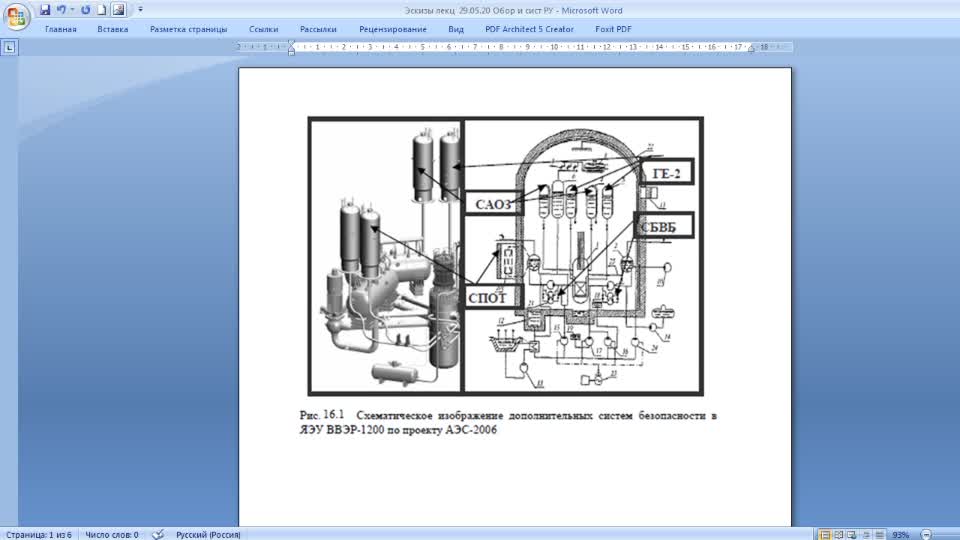Click the zoom out minus button
The image size is (960, 540).
[x=926, y=534]
